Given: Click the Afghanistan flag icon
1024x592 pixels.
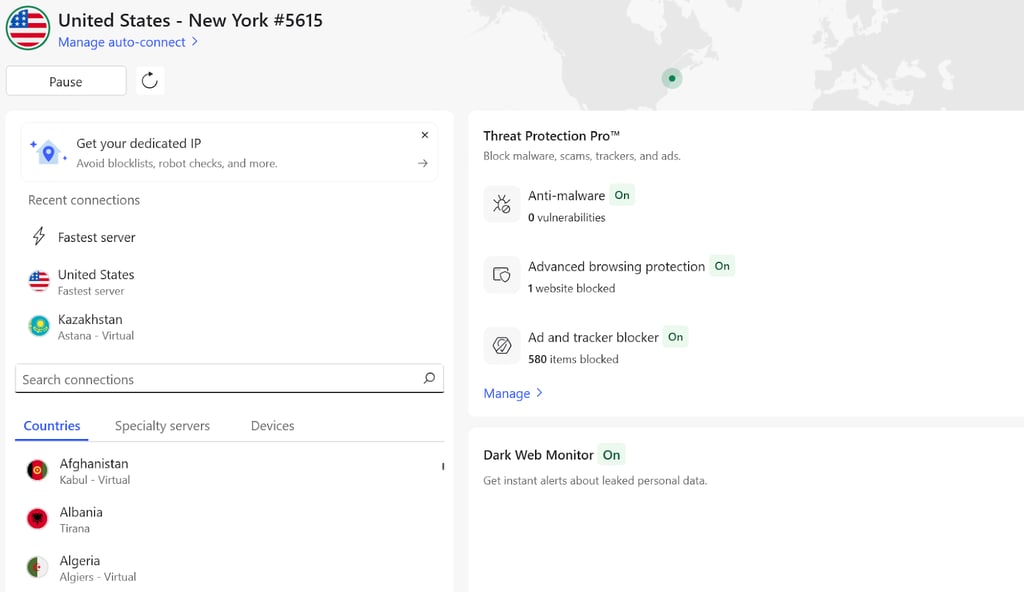Looking at the screenshot, I should point(37,470).
